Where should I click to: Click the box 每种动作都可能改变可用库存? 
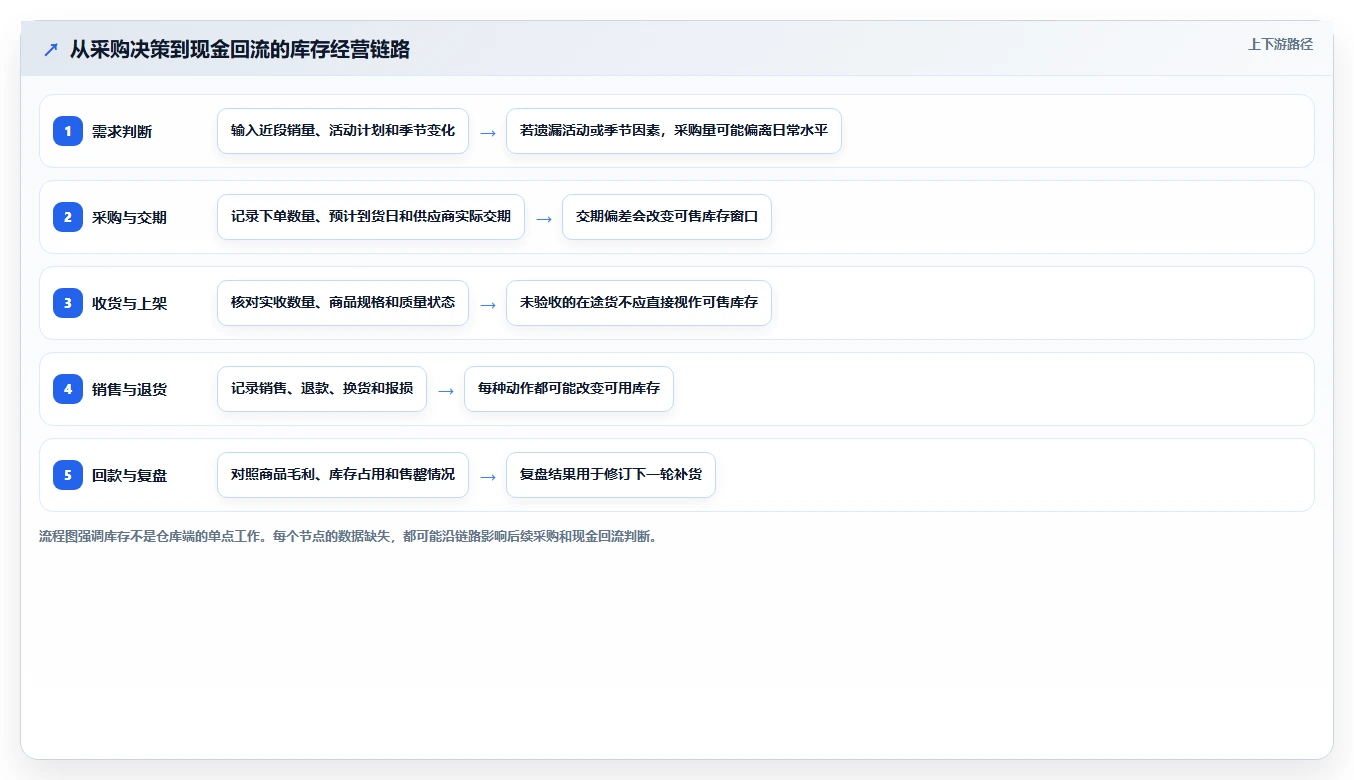(x=569, y=389)
